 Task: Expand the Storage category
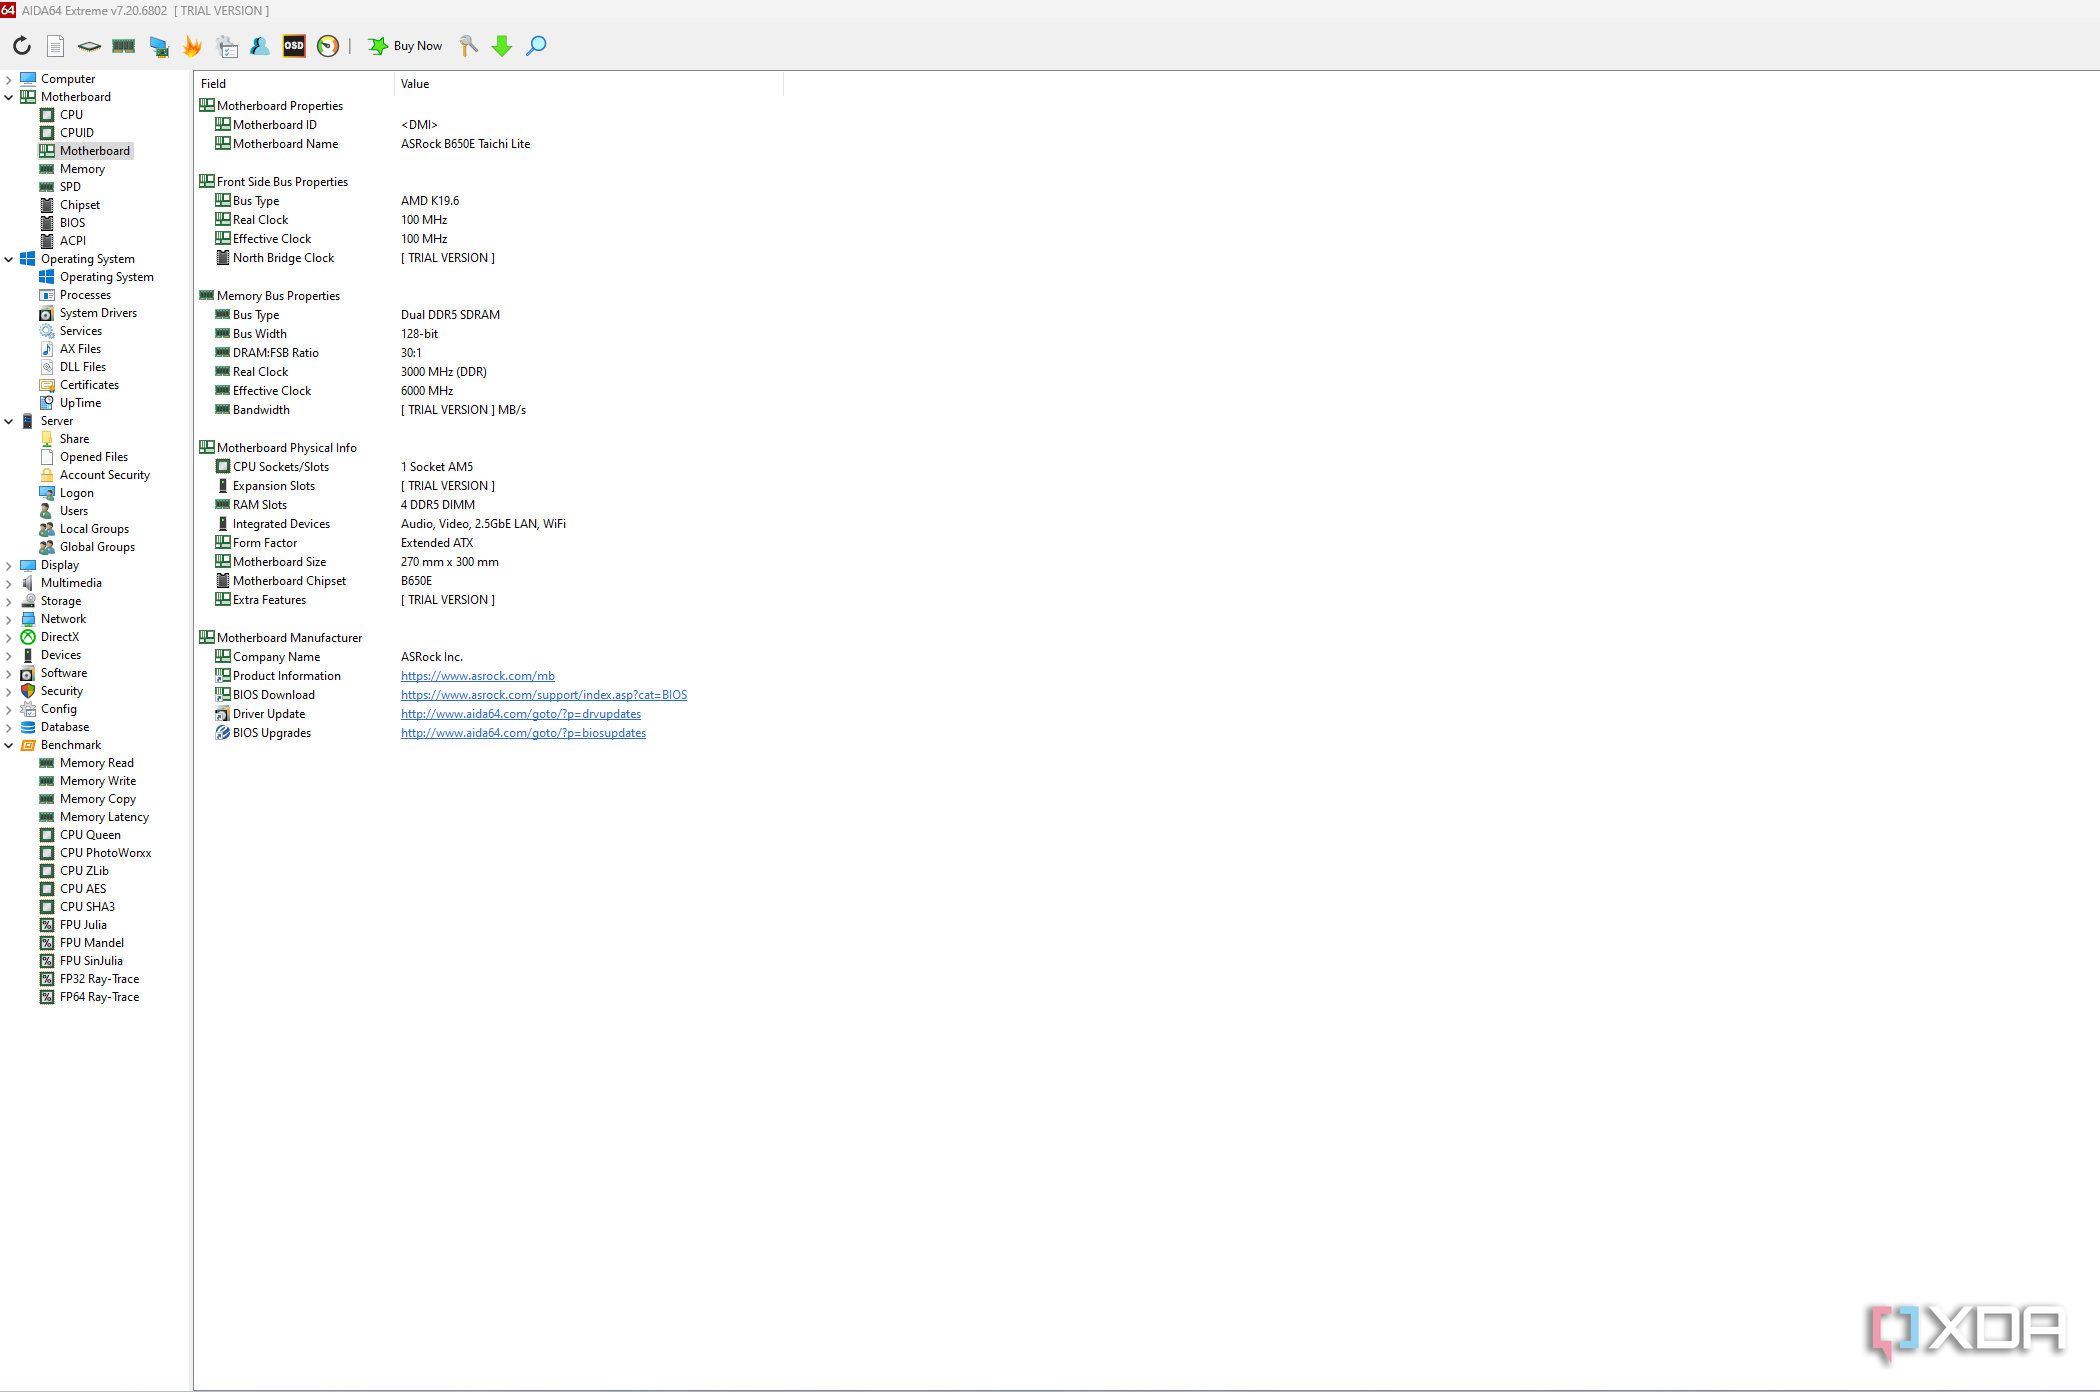coord(9,601)
